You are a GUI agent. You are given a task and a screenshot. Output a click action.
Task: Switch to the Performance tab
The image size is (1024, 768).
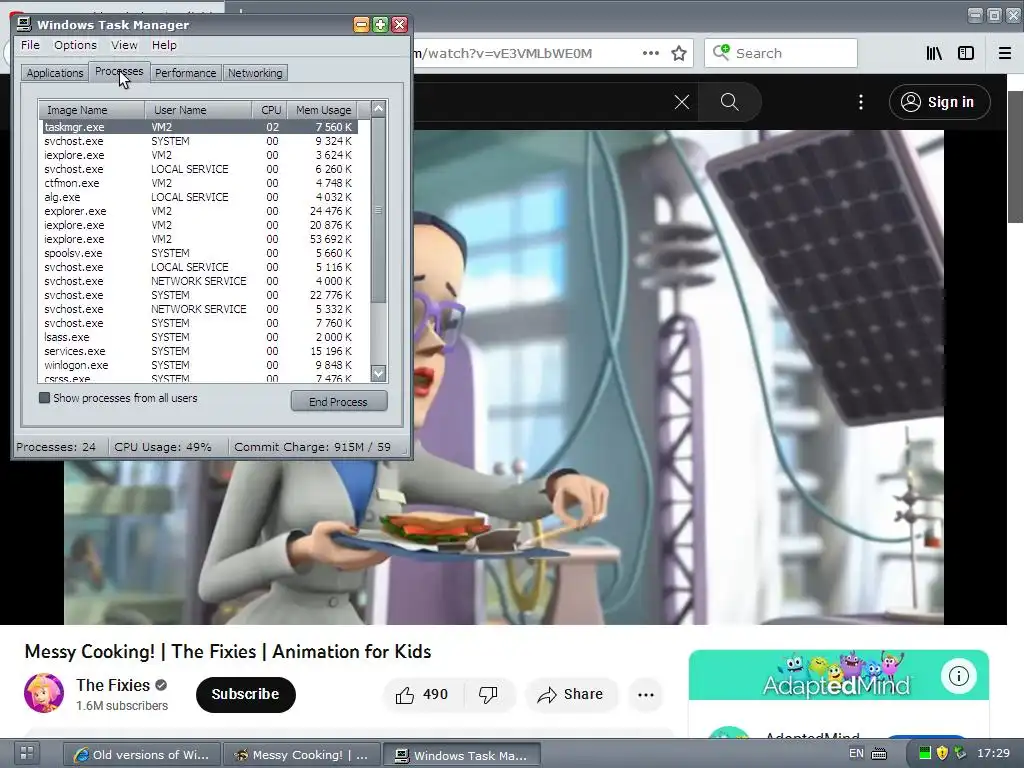(x=185, y=73)
